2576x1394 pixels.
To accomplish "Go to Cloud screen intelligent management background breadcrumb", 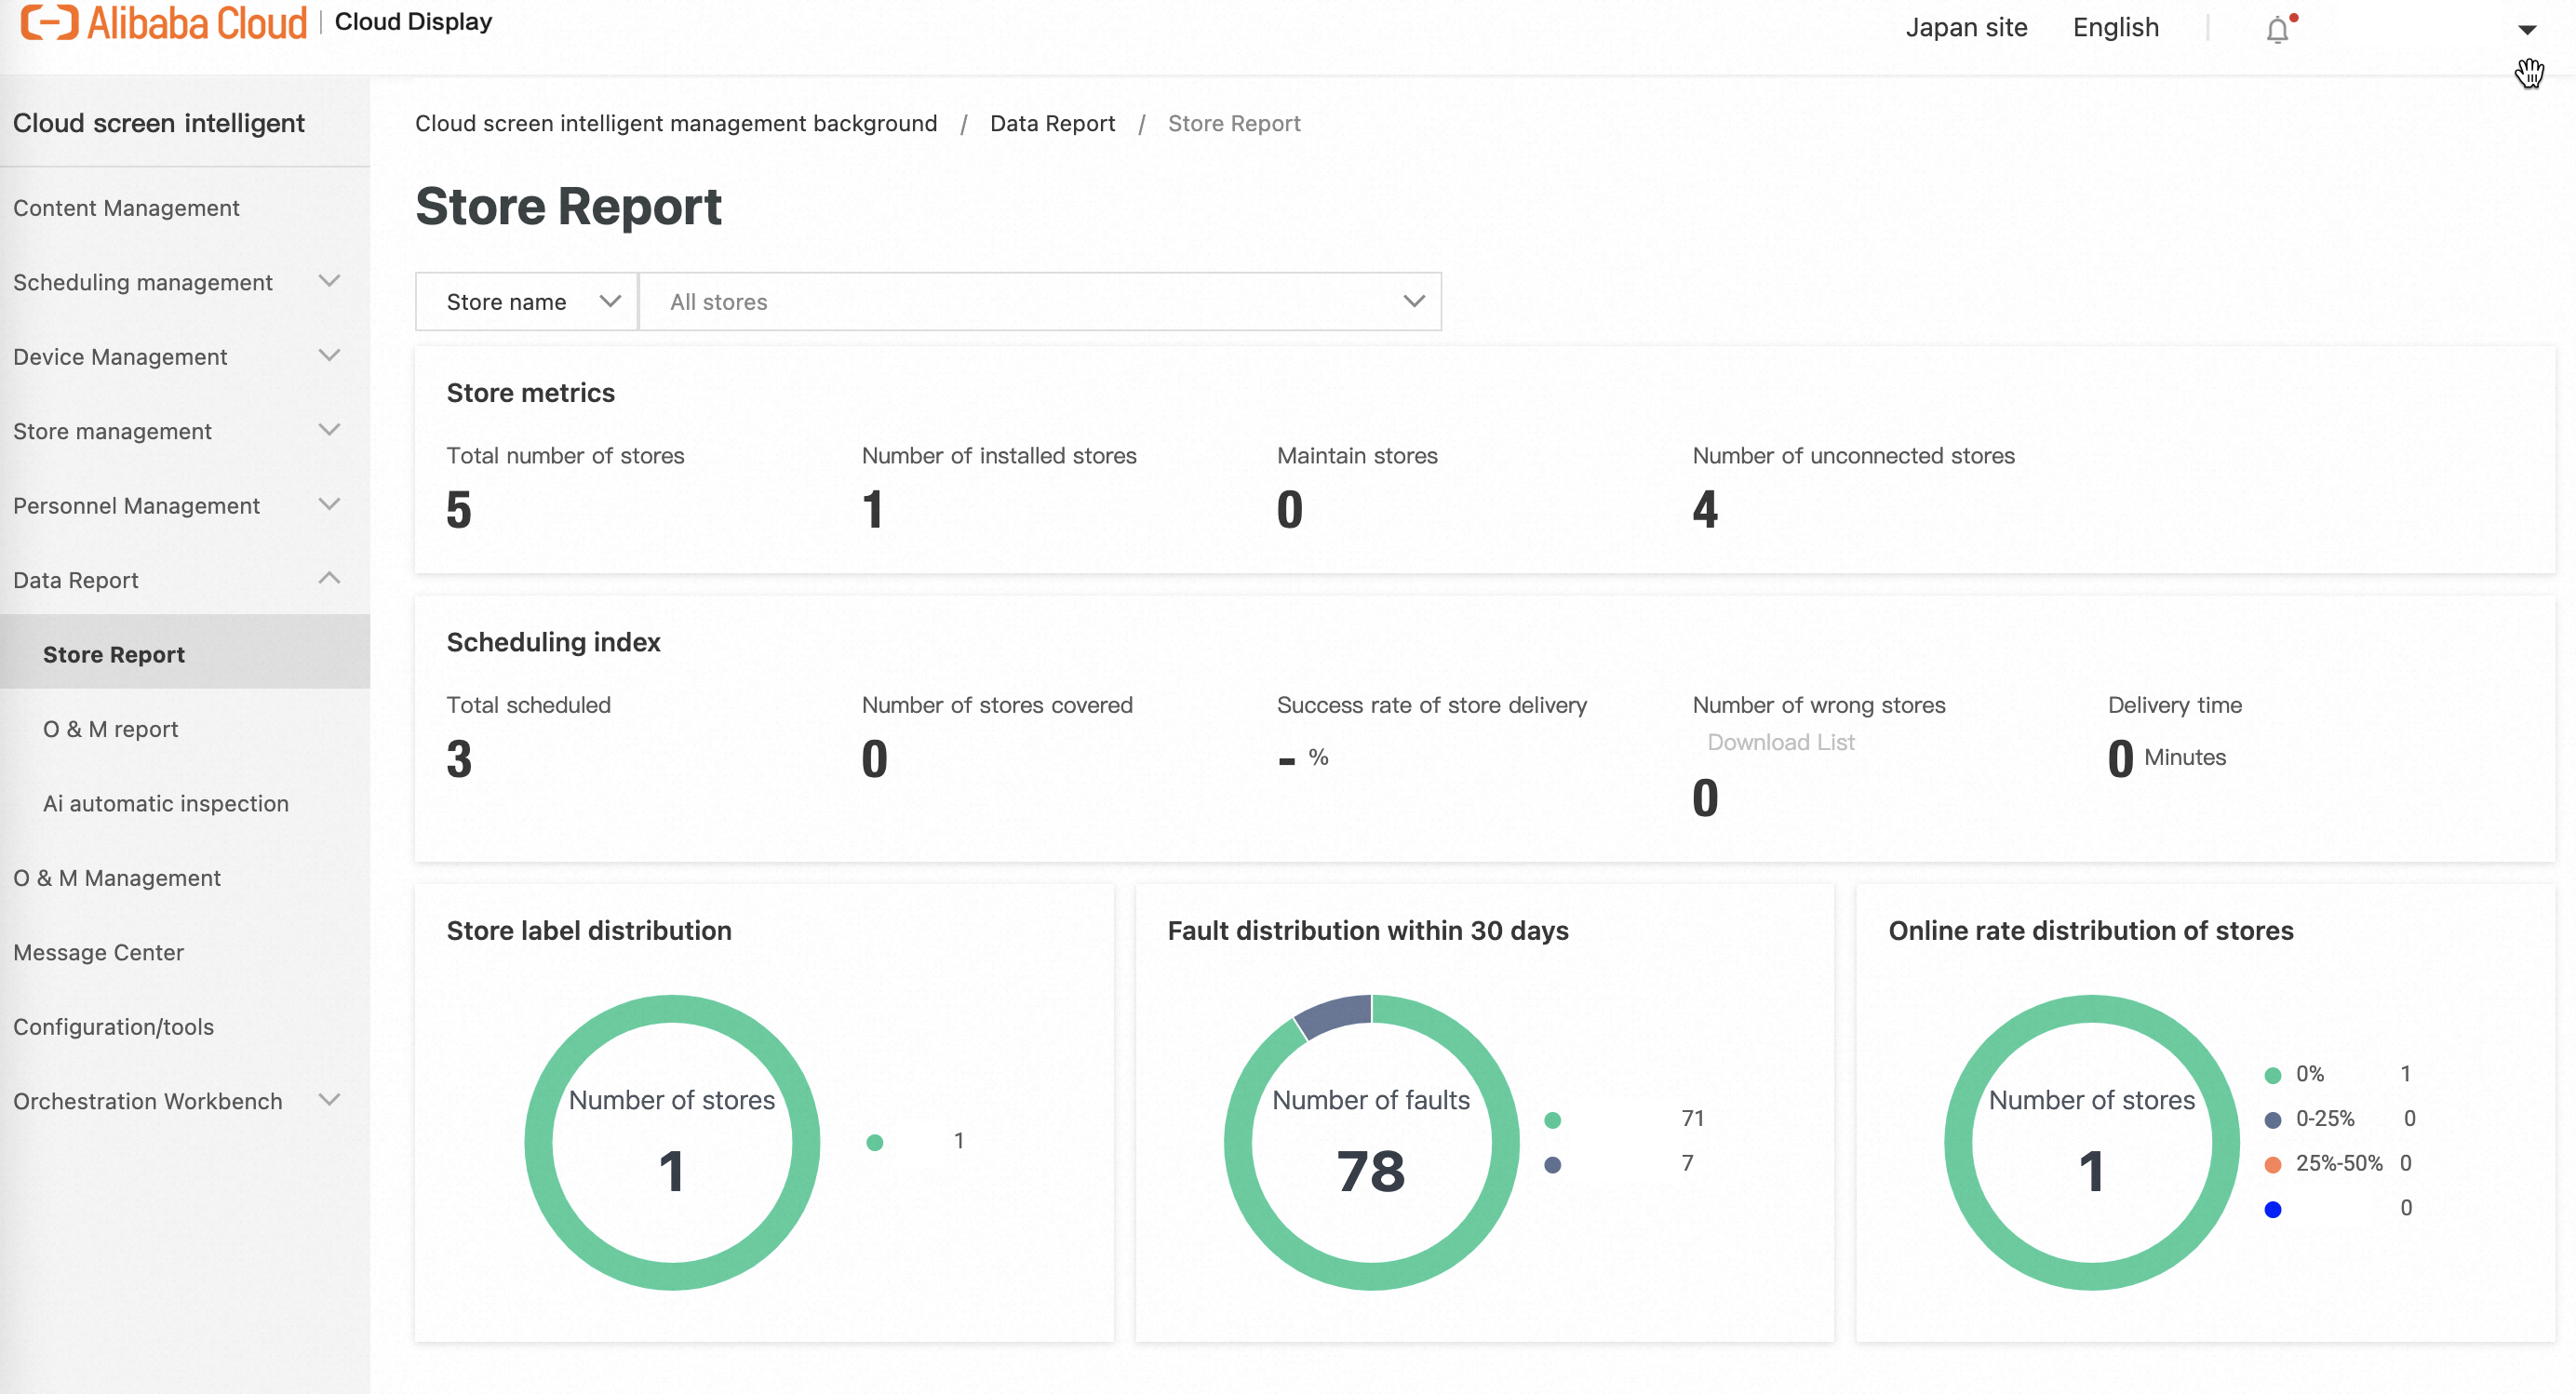I will point(676,123).
